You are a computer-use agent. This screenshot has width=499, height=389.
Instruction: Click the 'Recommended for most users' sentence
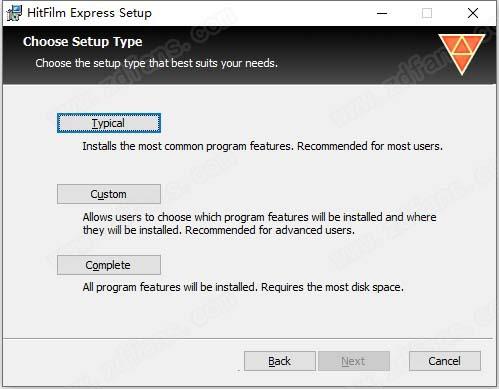[370, 146]
